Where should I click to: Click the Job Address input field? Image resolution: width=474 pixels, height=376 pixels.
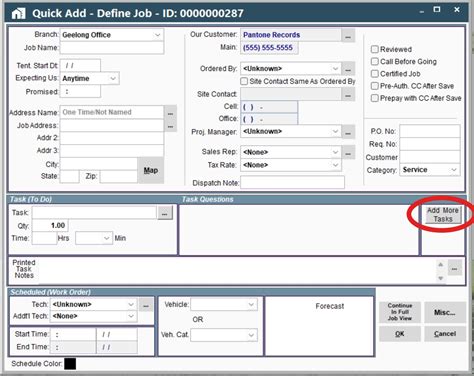[x=112, y=126]
